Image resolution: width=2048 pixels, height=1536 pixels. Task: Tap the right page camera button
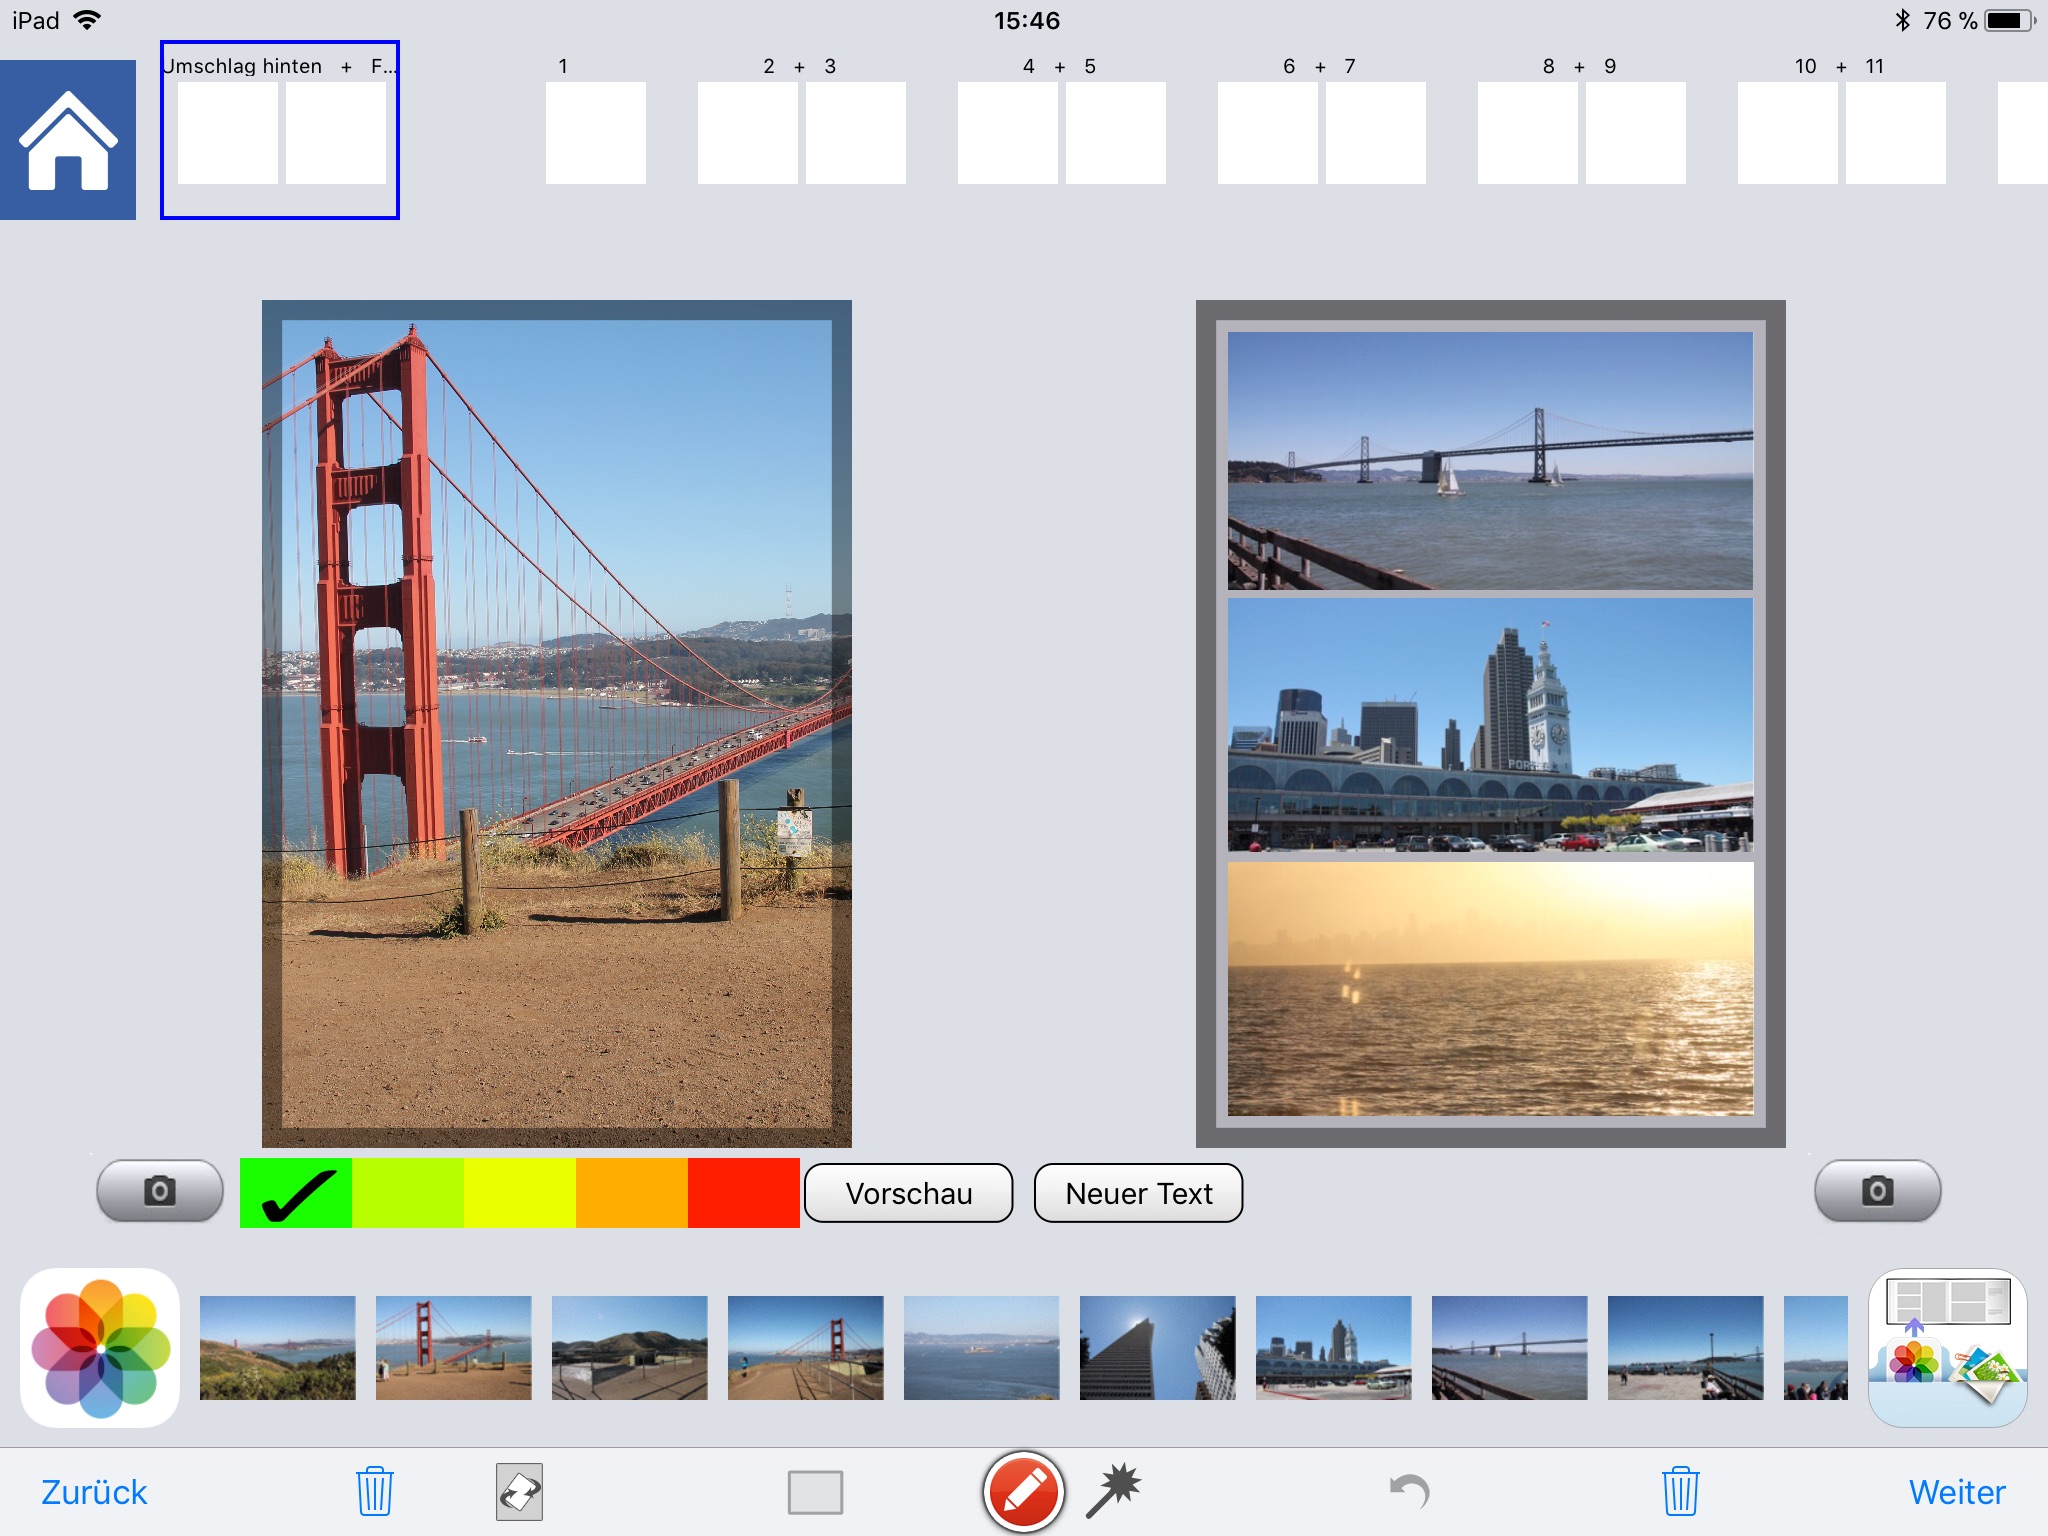[1877, 1191]
